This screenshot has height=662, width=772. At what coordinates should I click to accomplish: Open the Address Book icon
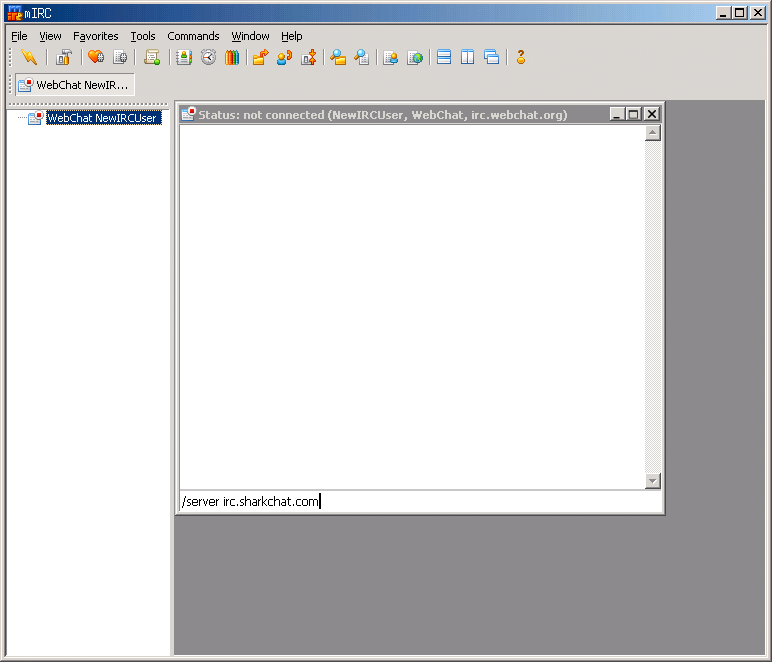point(184,57)
